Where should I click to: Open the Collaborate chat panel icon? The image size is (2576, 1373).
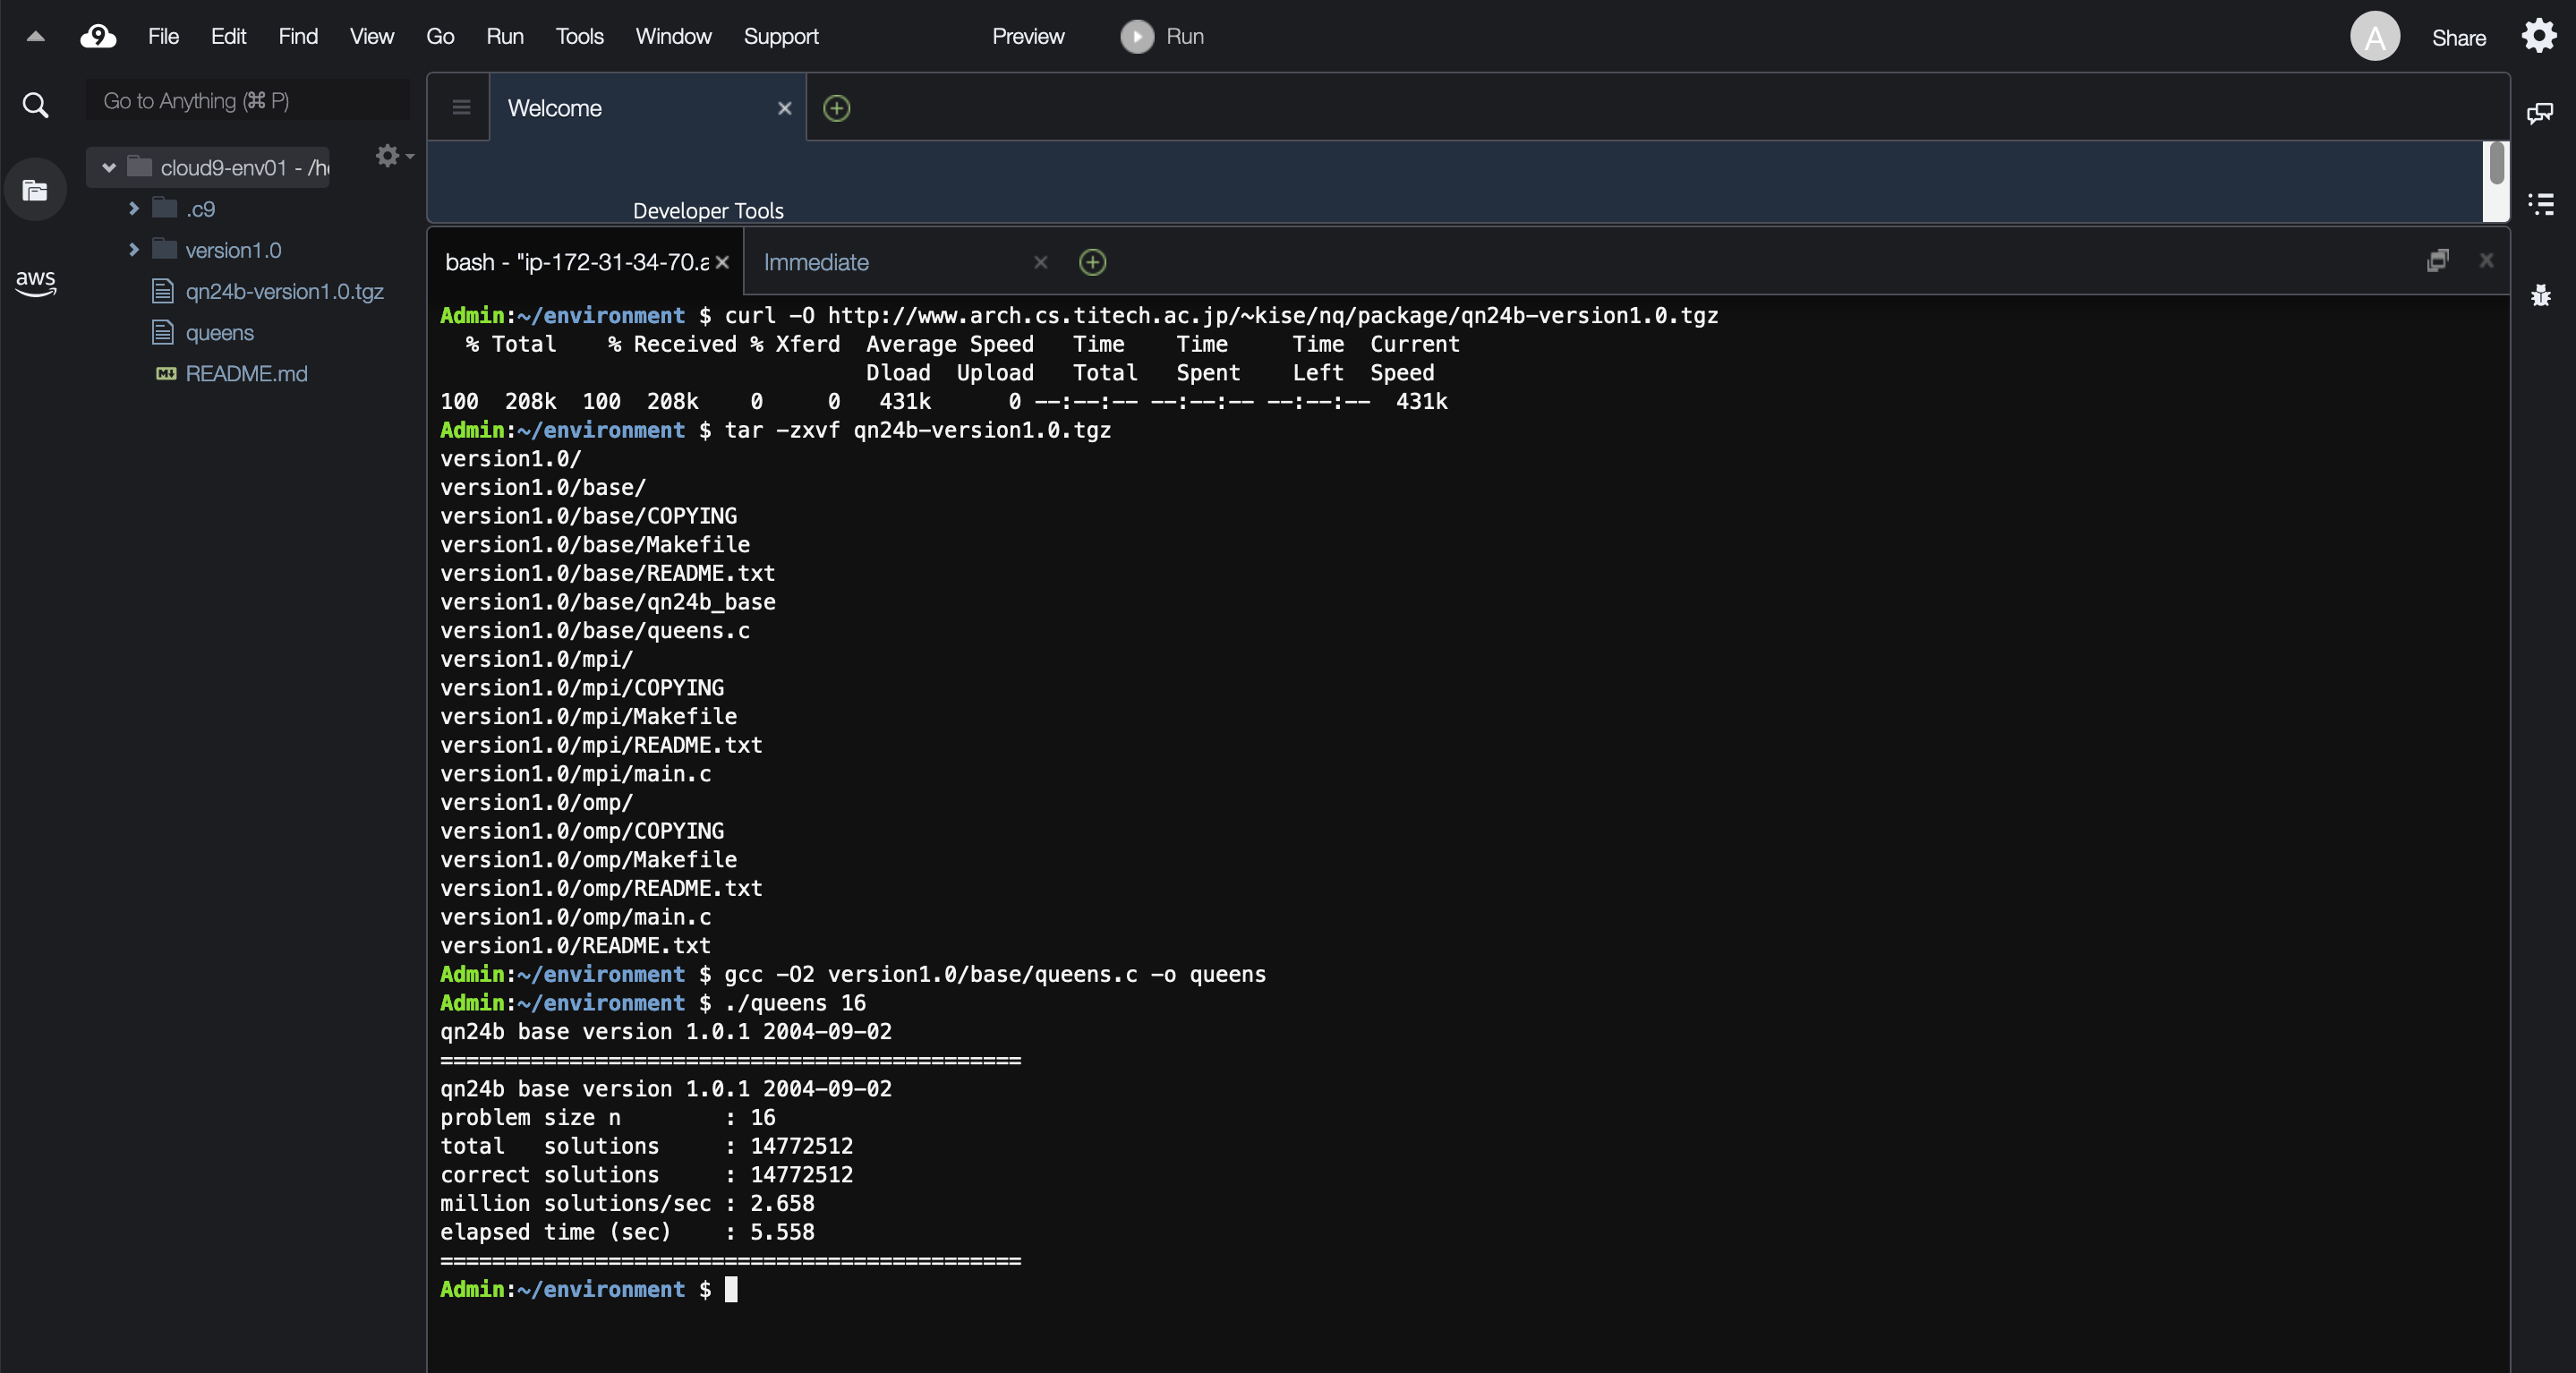[x=2540, y=113]
